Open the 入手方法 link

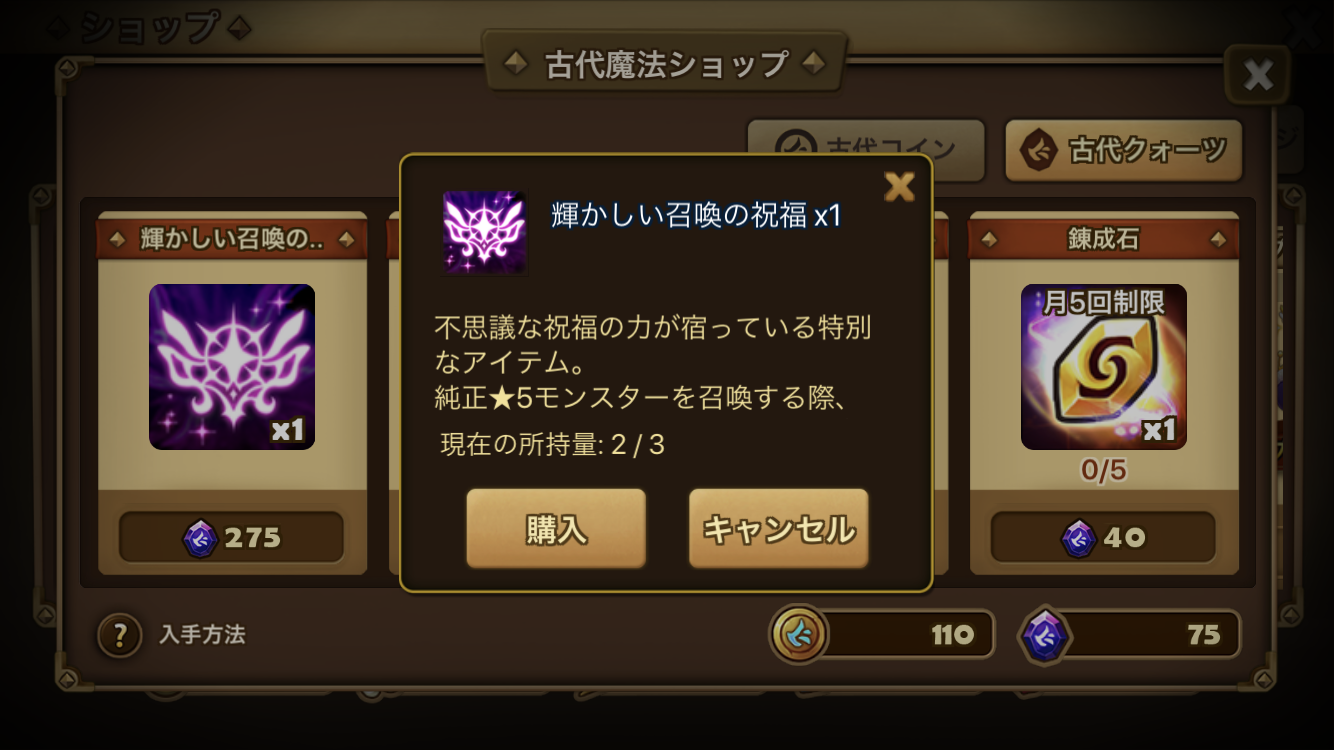tap(202, 635)
